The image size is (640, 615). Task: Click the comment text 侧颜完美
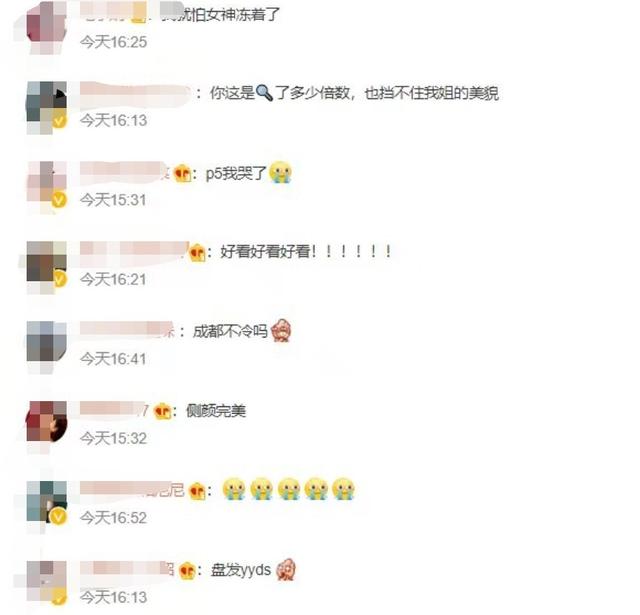[216, 411]
